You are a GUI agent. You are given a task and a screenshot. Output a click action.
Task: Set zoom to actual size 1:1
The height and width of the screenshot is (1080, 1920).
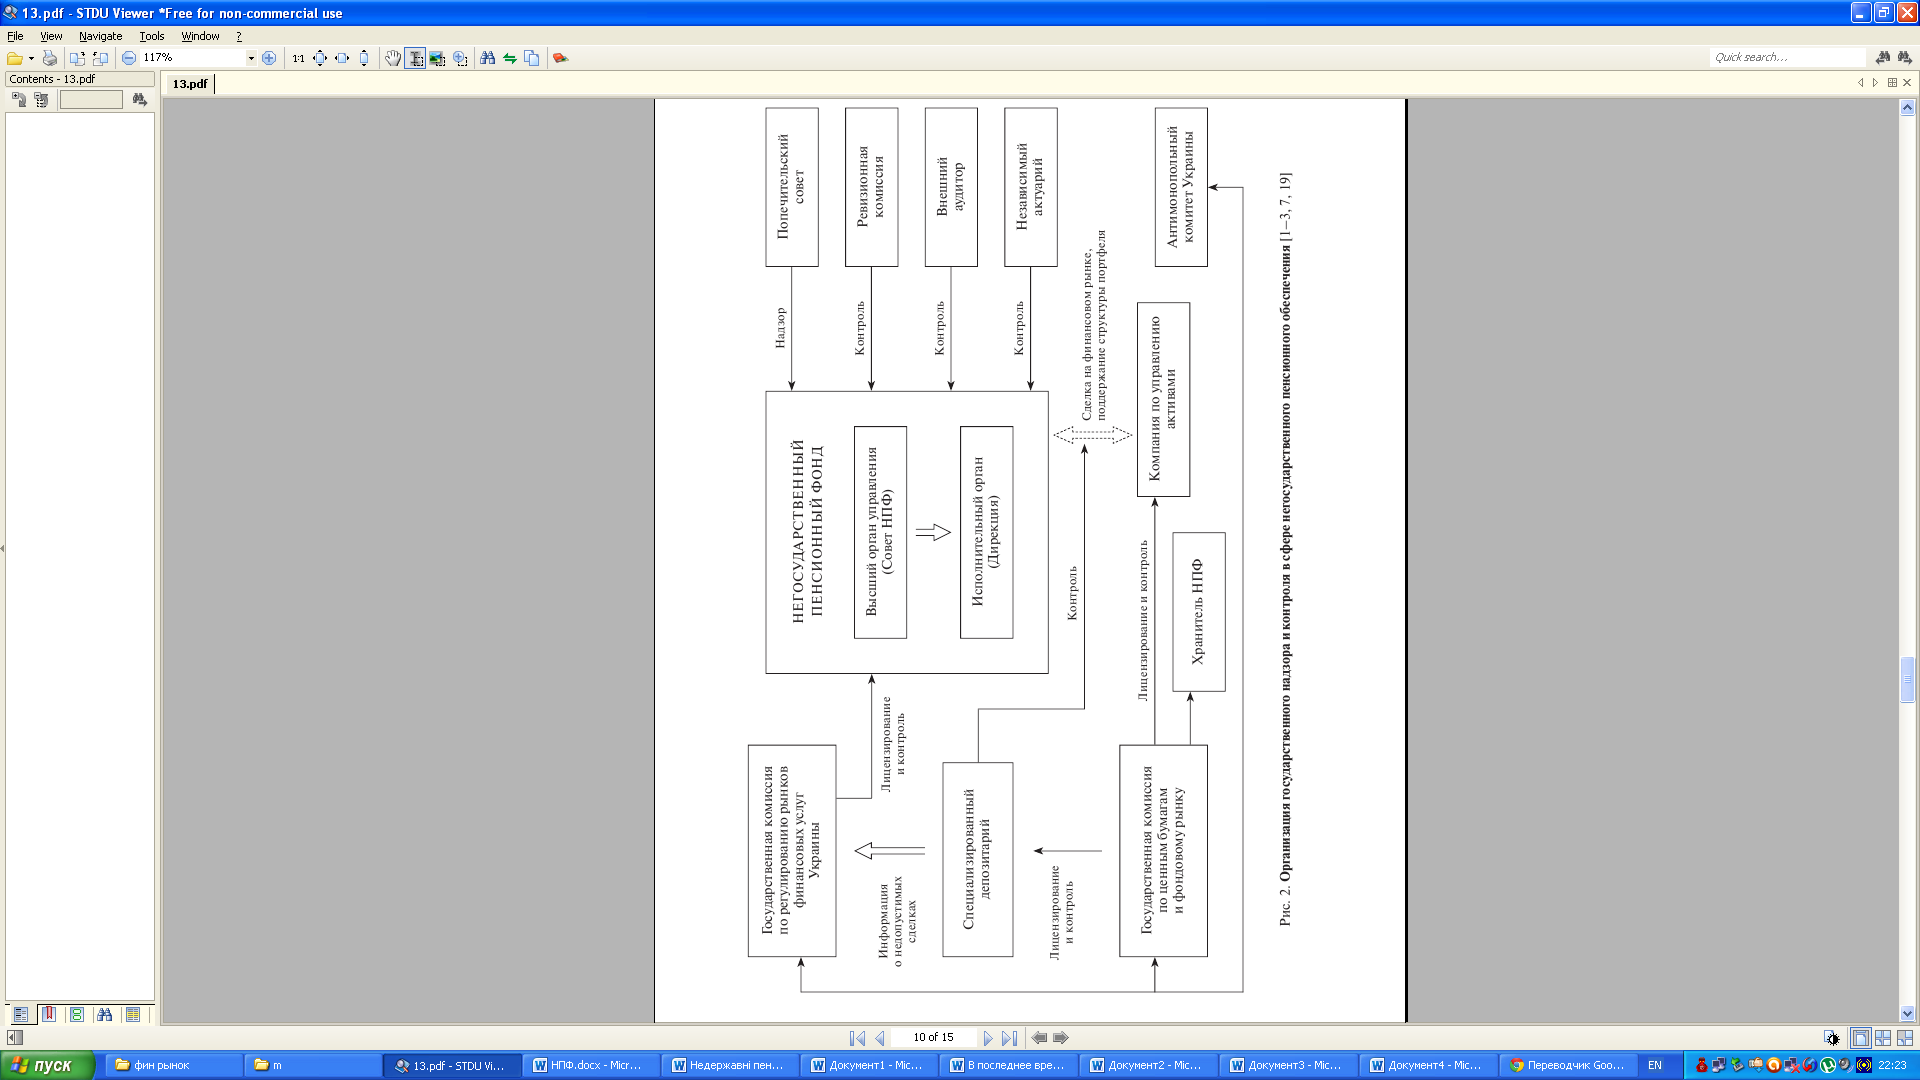[298, 58]
